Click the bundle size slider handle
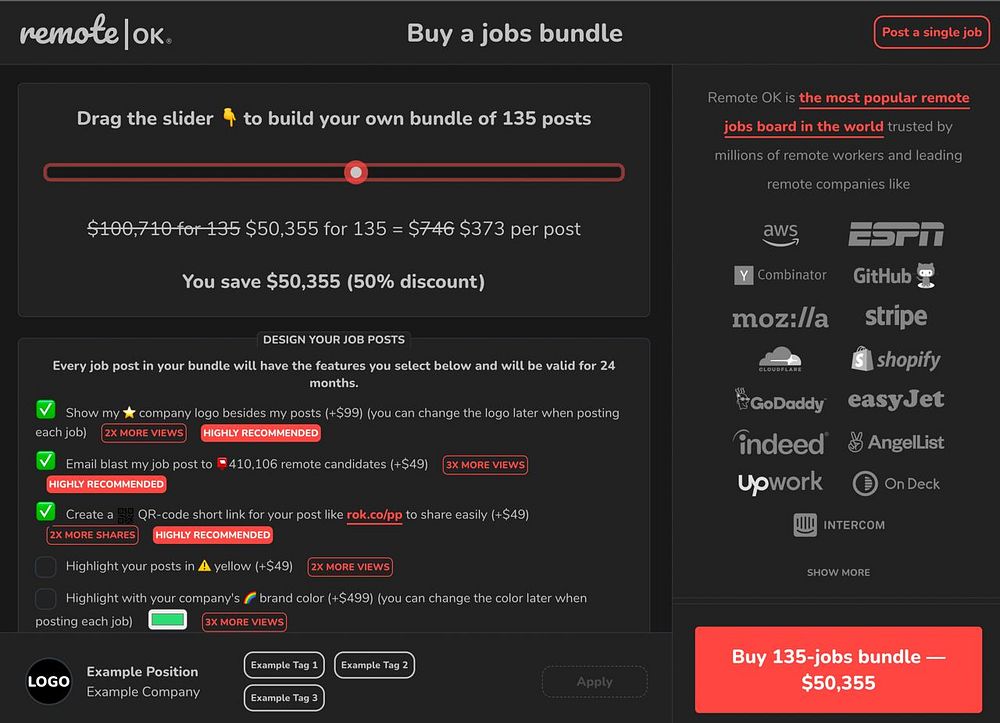The width and height of the screenshot is (1000, 723). coord(356,172)
